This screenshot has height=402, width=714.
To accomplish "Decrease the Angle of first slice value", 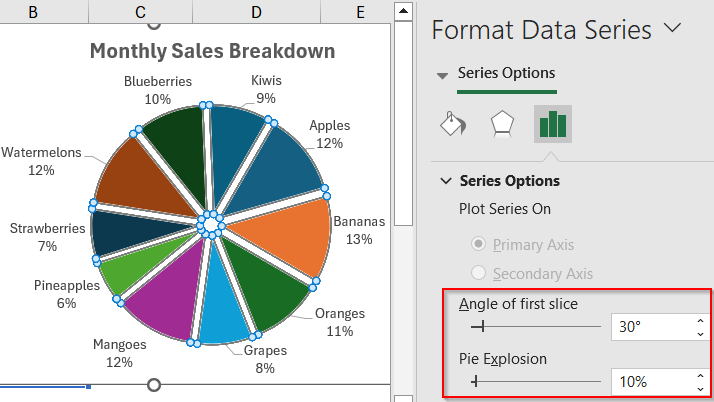I will click(700, 334).
